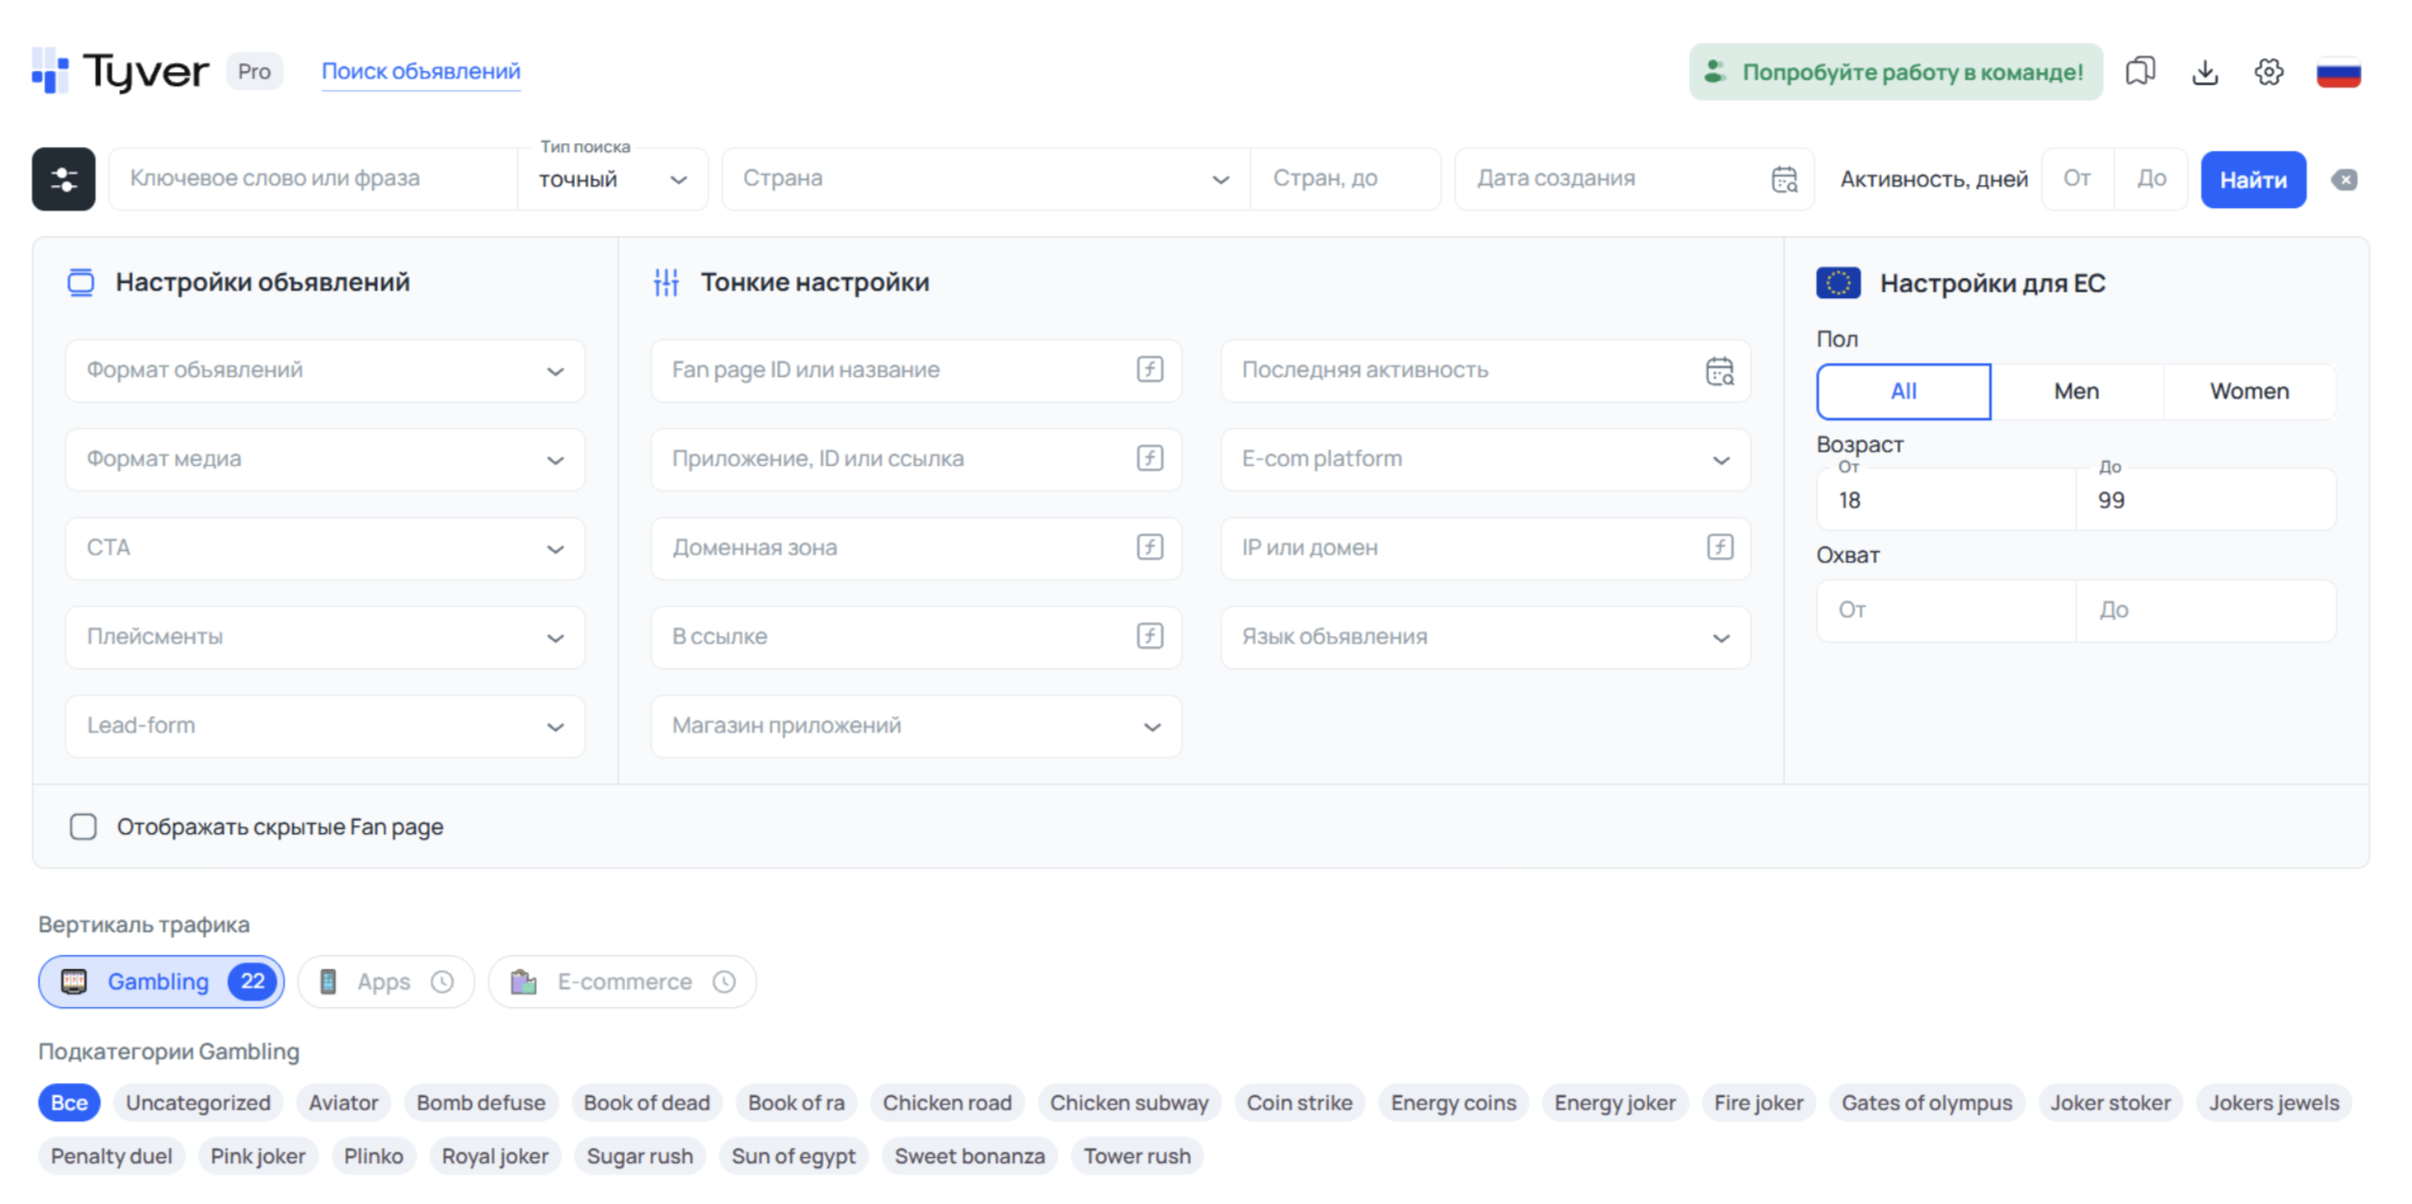Click the Возраст От field with 18
2412x1204 pixels.
tap(1946, 499)
